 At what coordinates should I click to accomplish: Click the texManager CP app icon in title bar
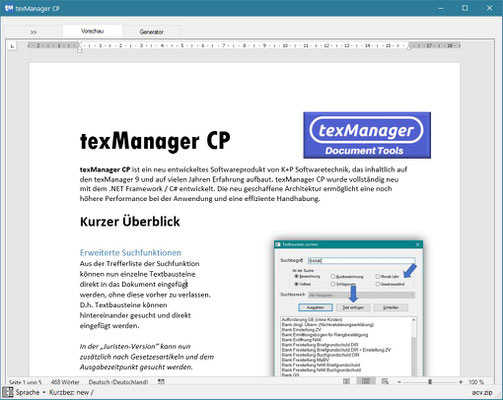[9, 8]
